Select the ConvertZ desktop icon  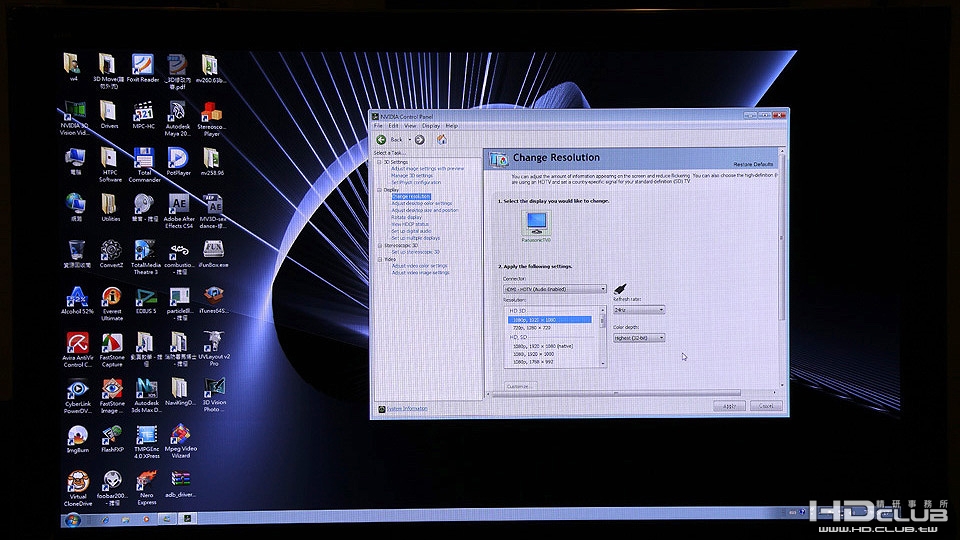[x=111, y=254]
